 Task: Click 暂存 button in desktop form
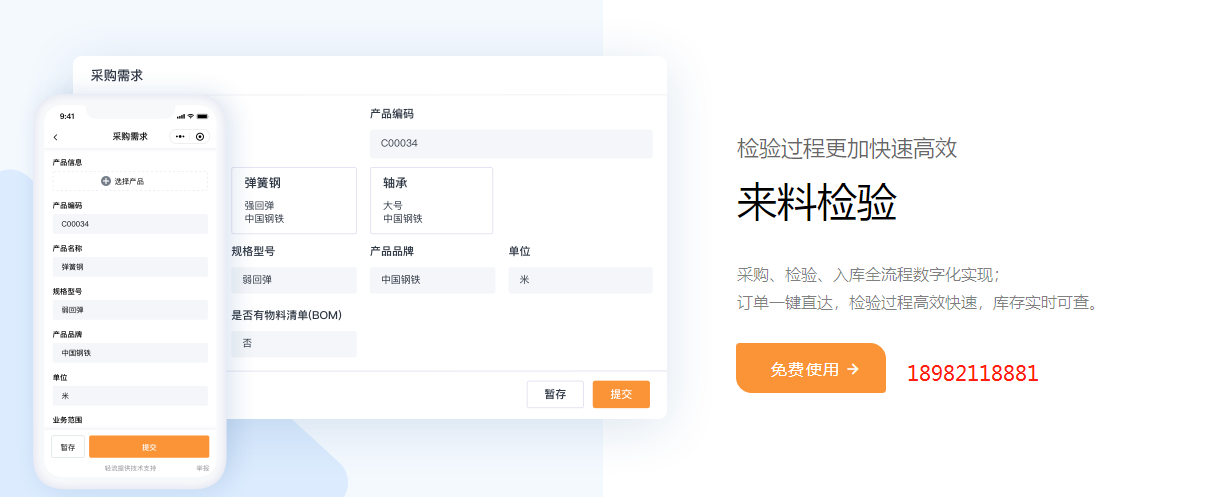point(555,394)
